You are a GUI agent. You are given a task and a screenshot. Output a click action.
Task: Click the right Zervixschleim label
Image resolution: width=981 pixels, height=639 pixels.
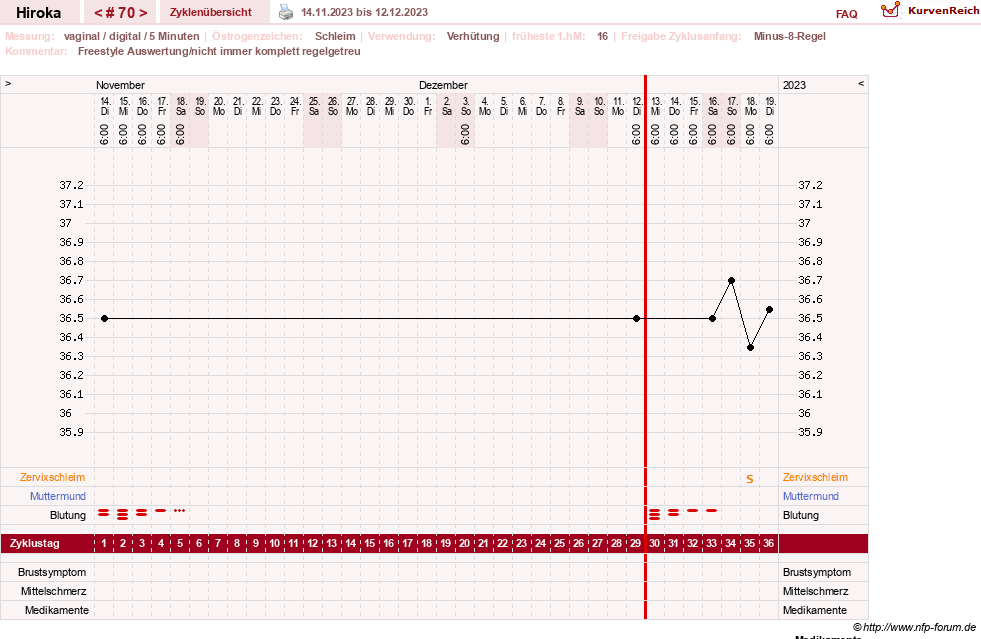[815, 477]
